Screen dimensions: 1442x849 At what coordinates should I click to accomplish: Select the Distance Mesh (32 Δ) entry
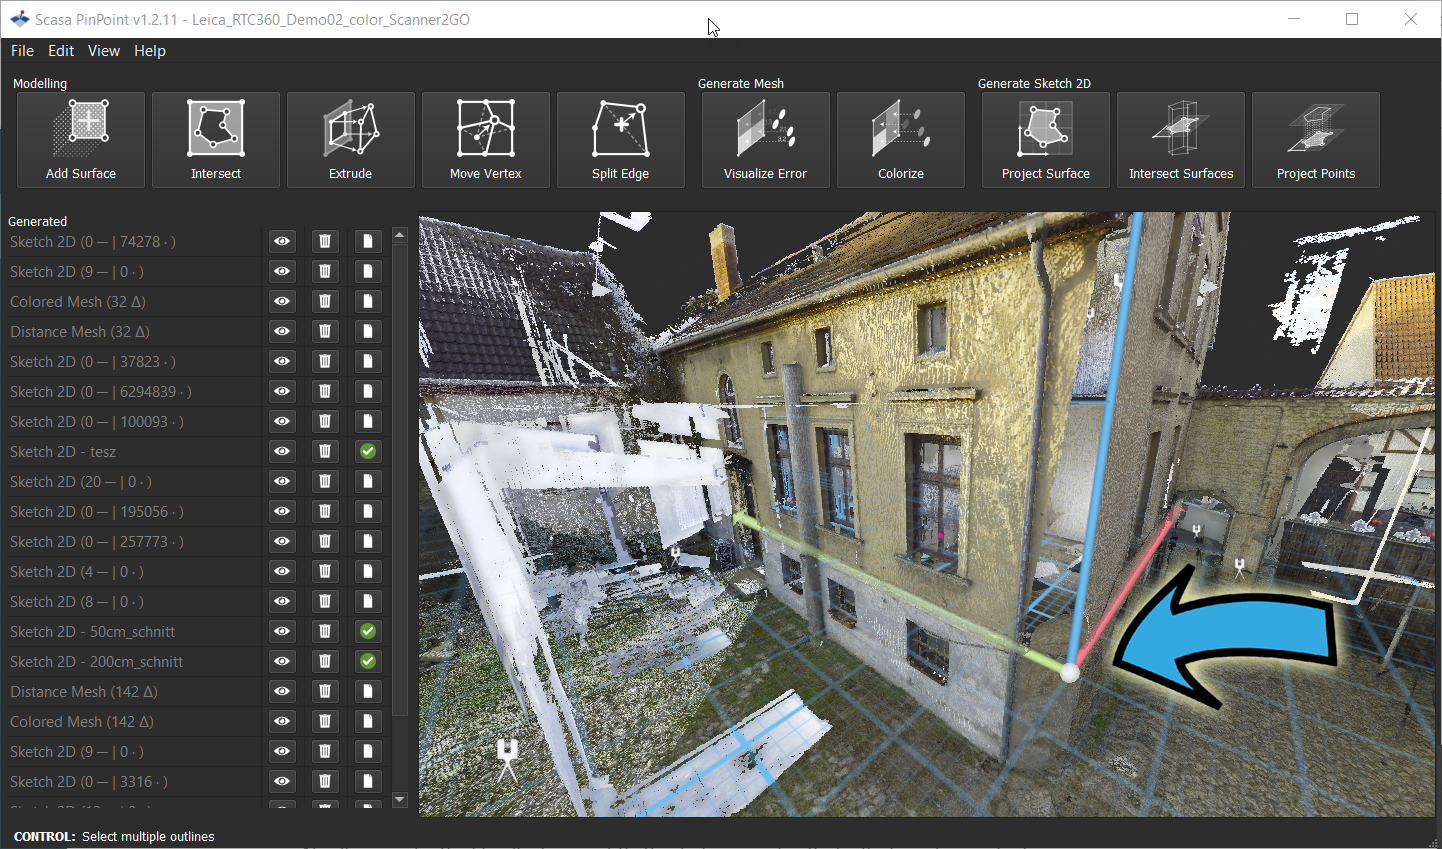(x=80, y=331)
